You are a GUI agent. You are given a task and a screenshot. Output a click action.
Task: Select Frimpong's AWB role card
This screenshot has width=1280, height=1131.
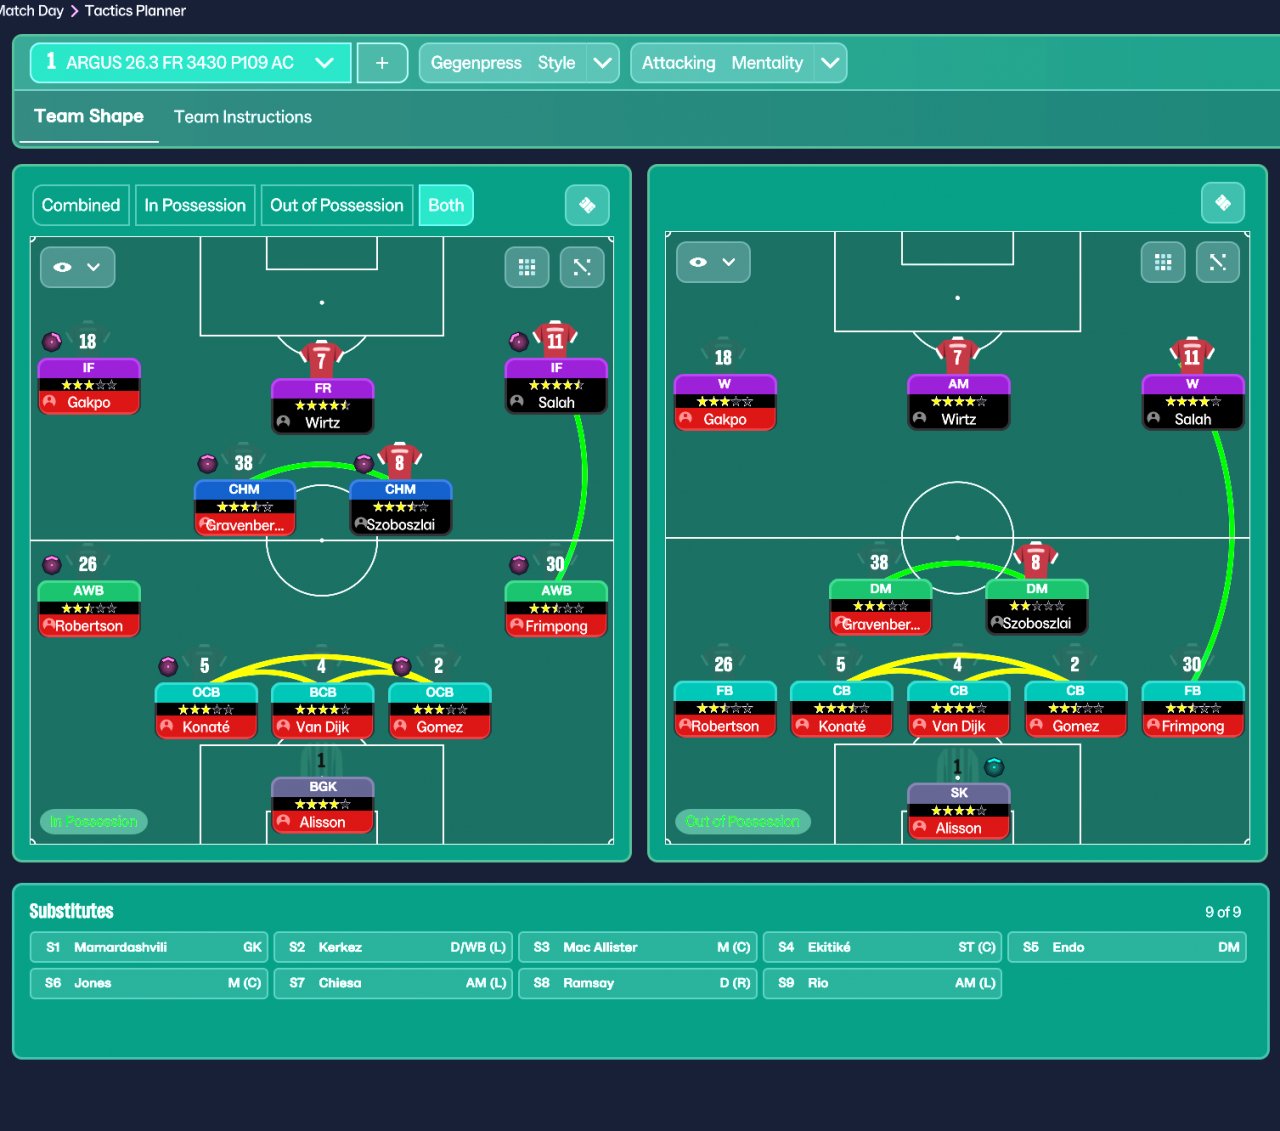click(x=556, y=609)
